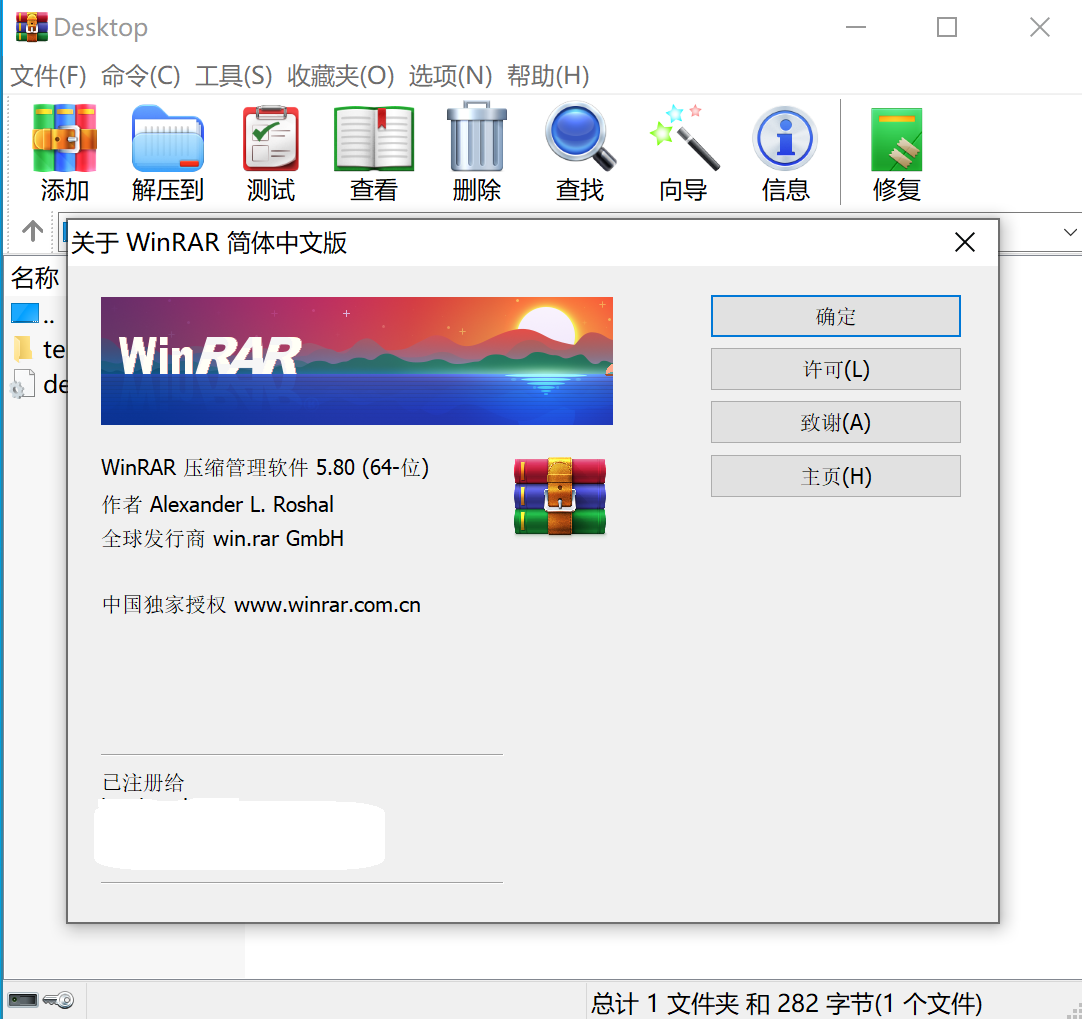
Task: Expand the address bar dropdown arrow
Action: [x=1070, y=232]
